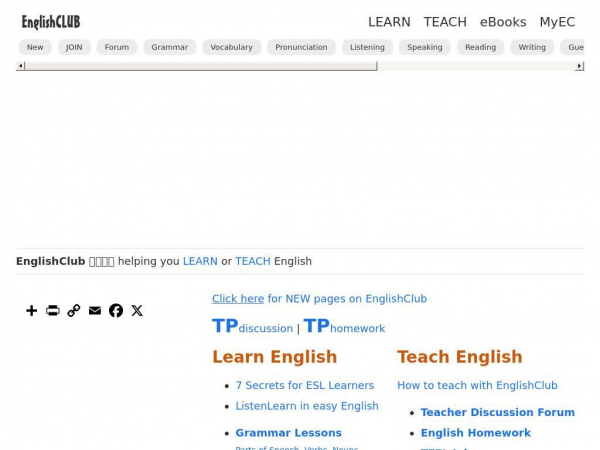
Task: Open 'ListenLearn in easy English'
Action: pos(307,406)
